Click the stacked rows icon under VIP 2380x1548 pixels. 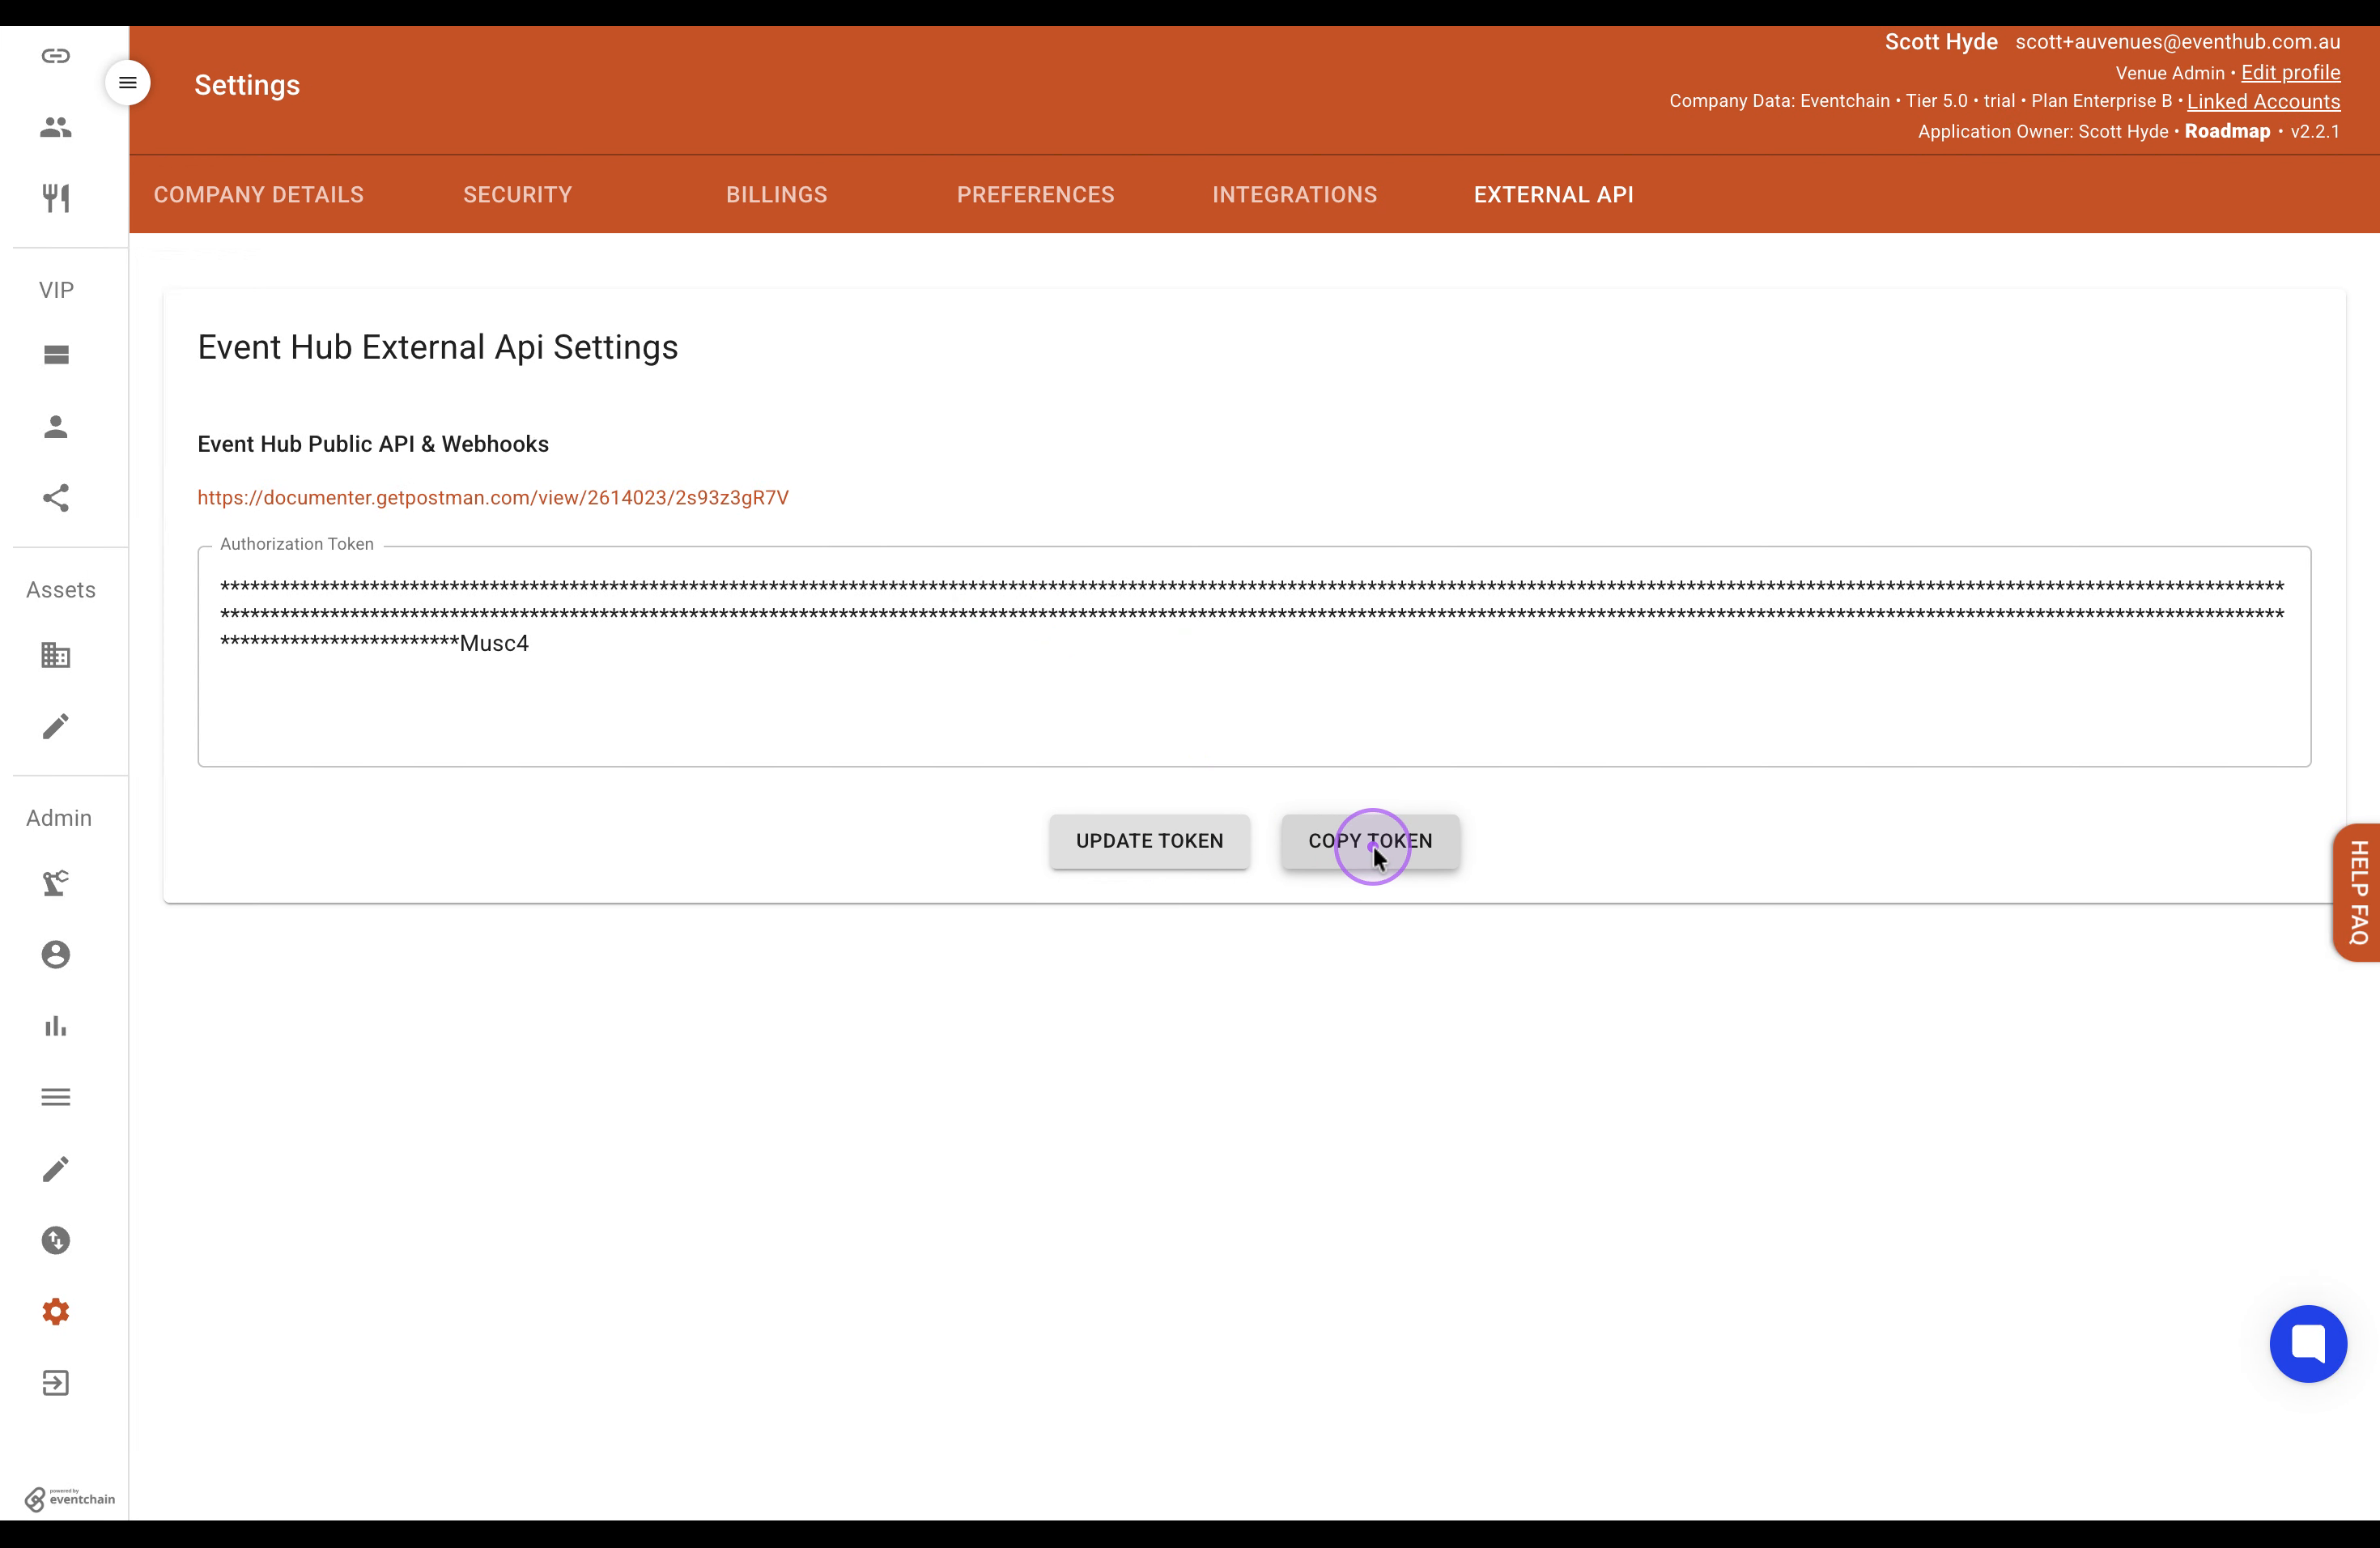tap(56, 355)
